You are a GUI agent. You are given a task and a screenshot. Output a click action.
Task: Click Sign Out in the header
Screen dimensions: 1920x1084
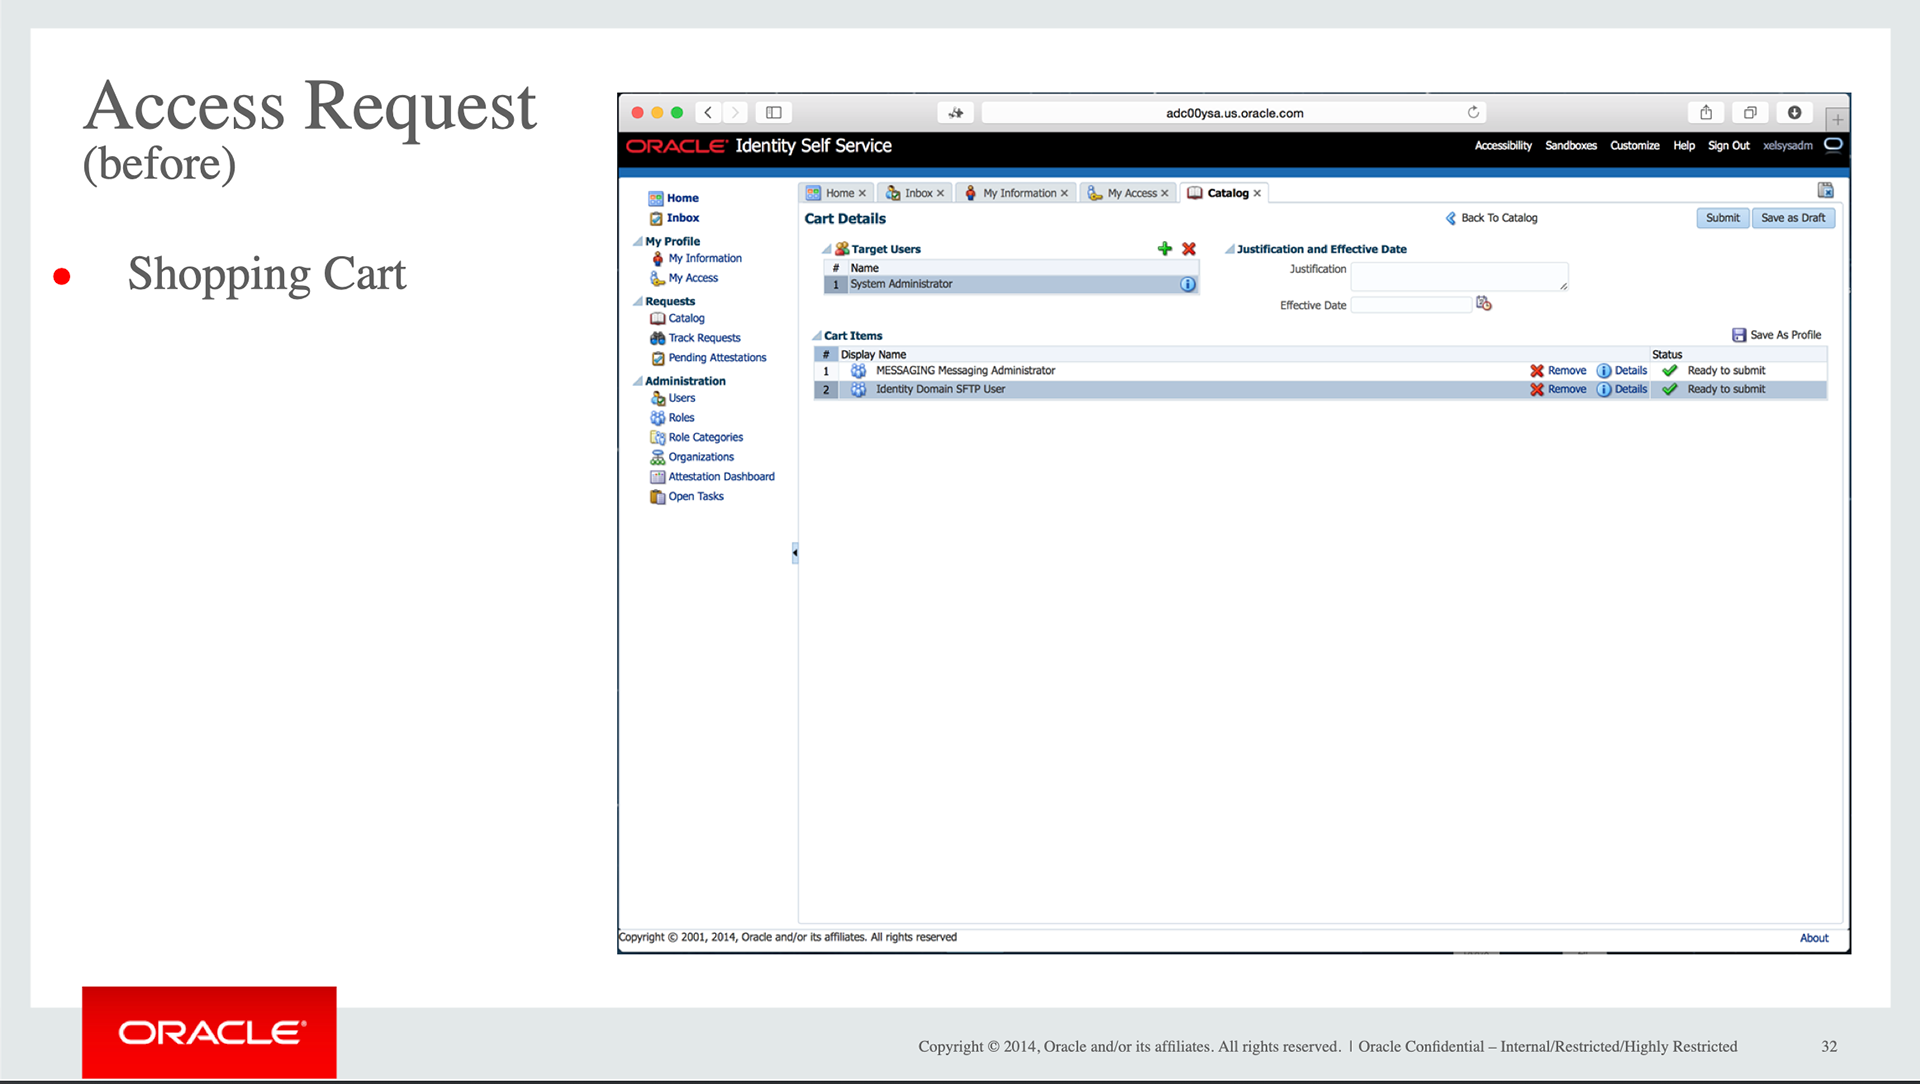pos(1729,146)
